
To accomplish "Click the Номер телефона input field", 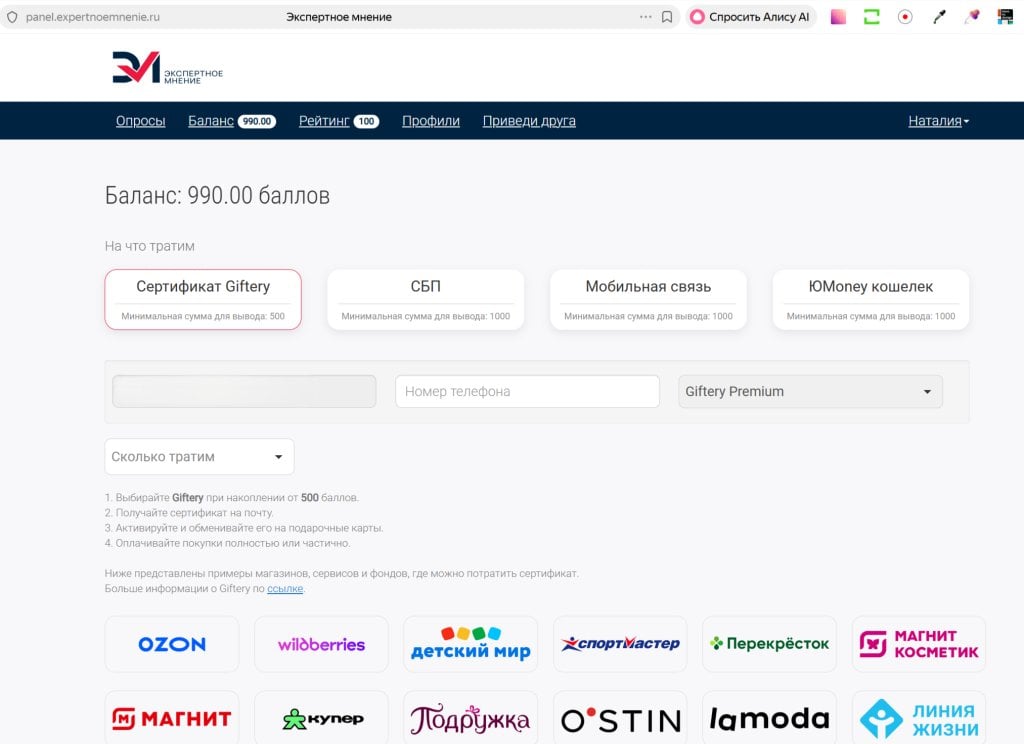I will pyautogui.click(x=527, y=391).
